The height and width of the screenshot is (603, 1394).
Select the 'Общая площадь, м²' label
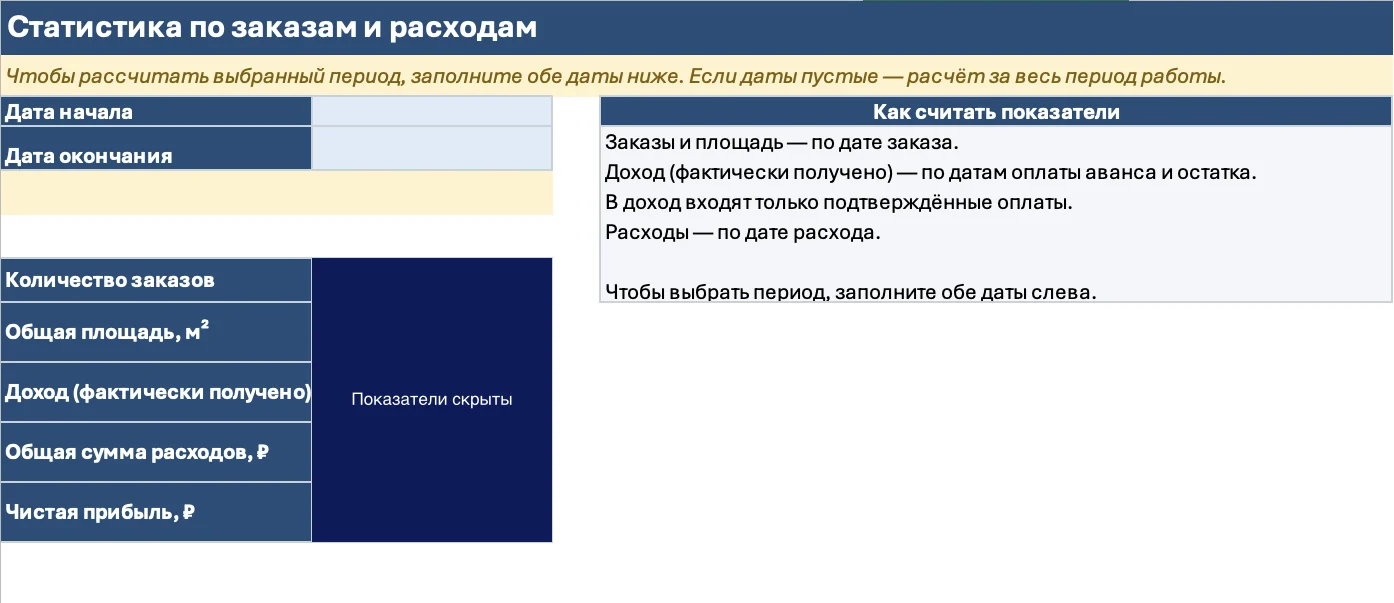[156, 332]
